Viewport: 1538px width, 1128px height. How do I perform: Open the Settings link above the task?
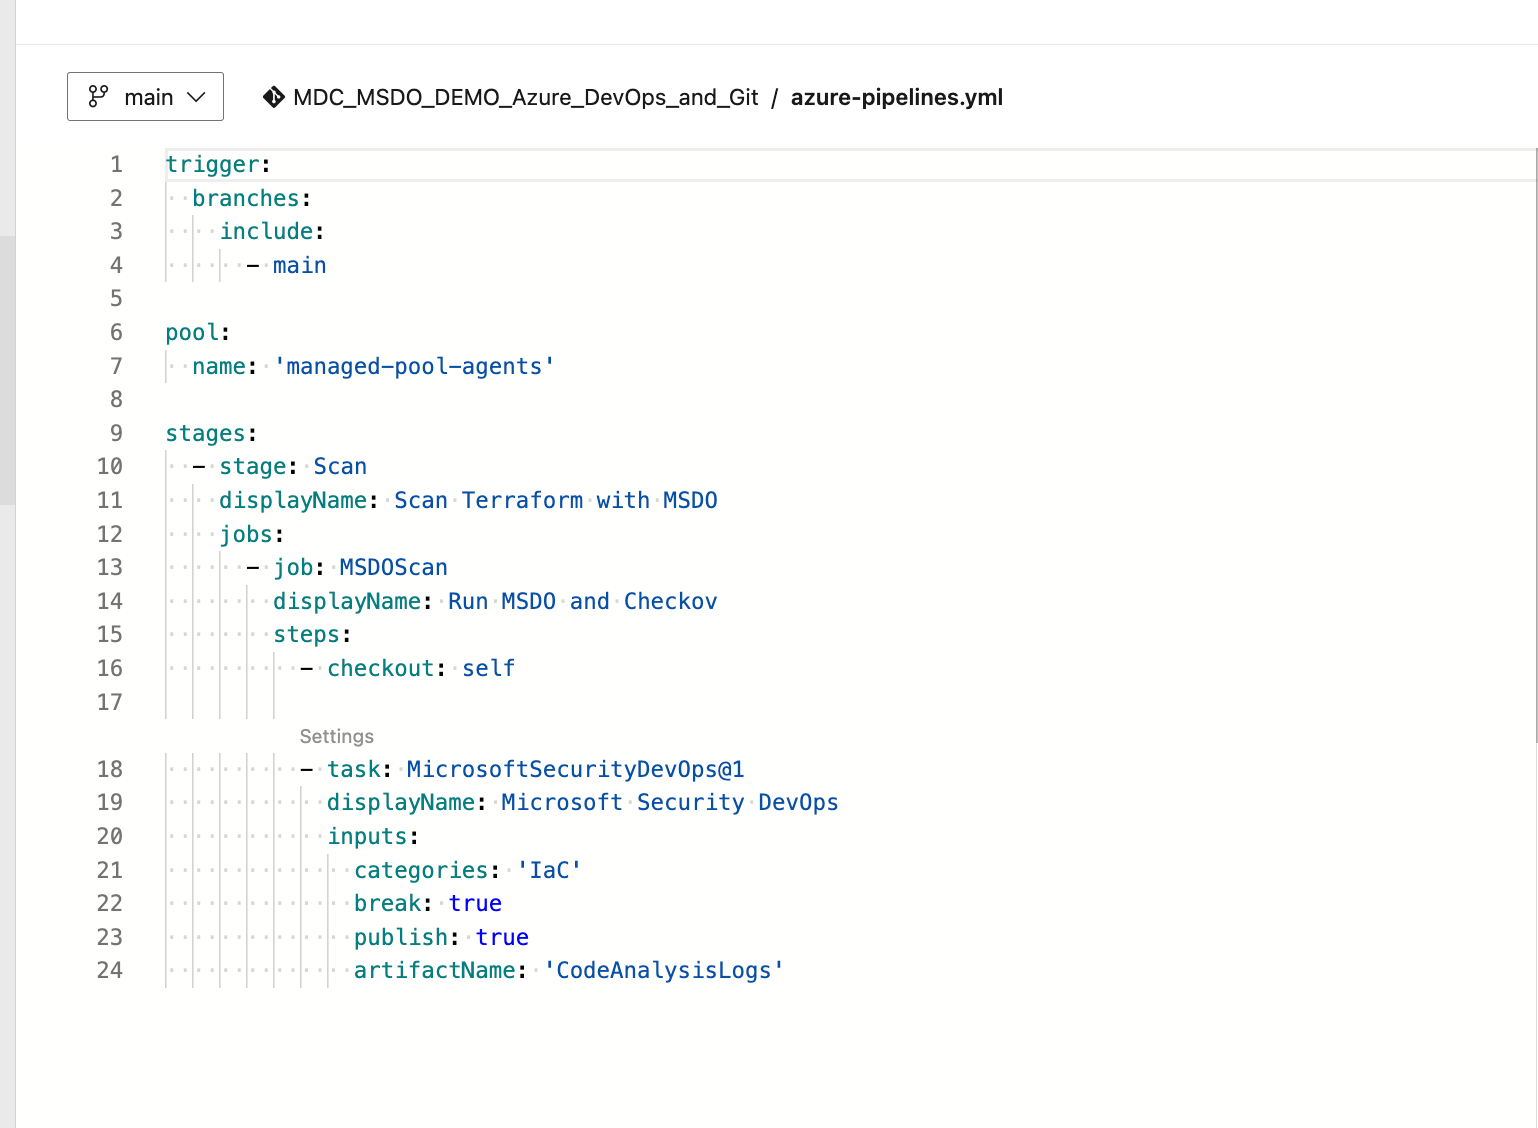tap(337, 736)
